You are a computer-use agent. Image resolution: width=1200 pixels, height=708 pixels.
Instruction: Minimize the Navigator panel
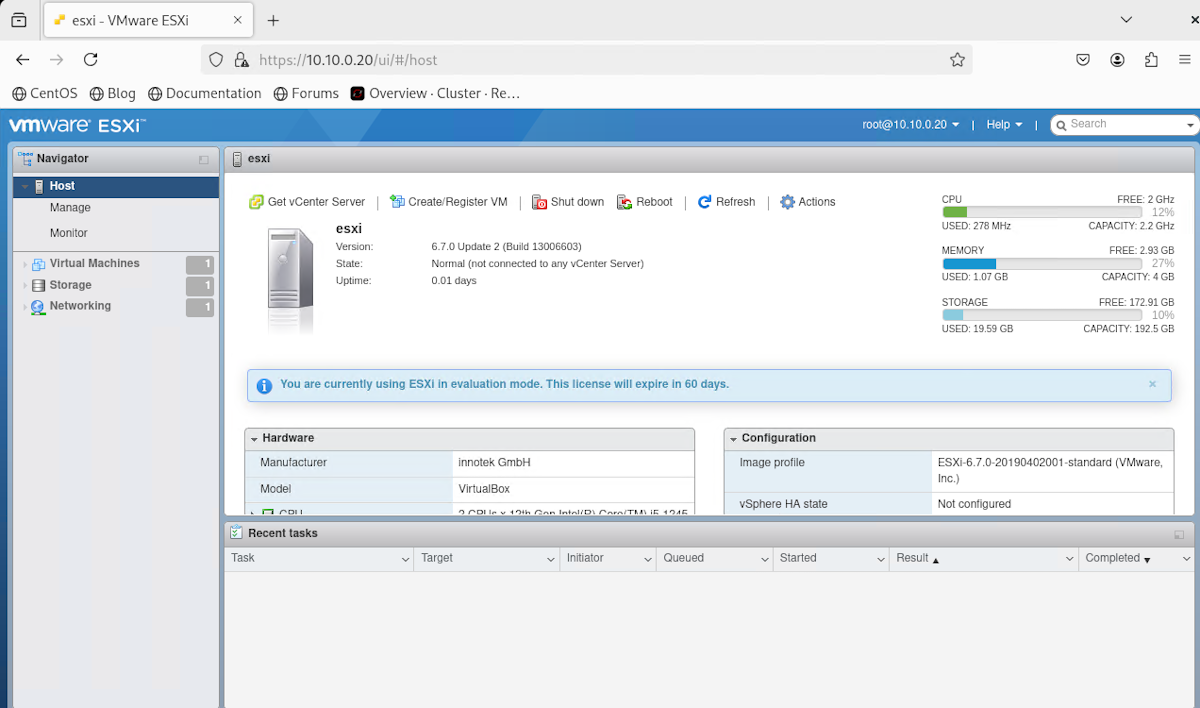tap(204, 160)
